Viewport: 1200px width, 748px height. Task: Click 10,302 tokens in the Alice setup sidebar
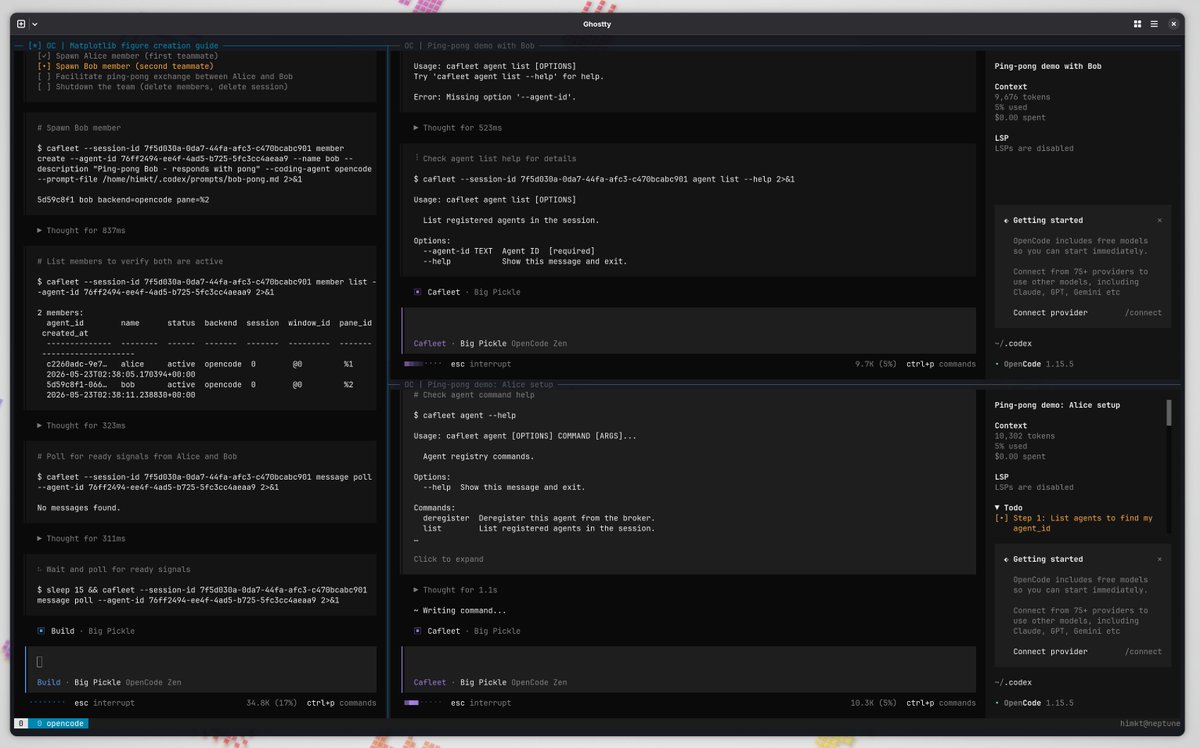click(1025, 436)
